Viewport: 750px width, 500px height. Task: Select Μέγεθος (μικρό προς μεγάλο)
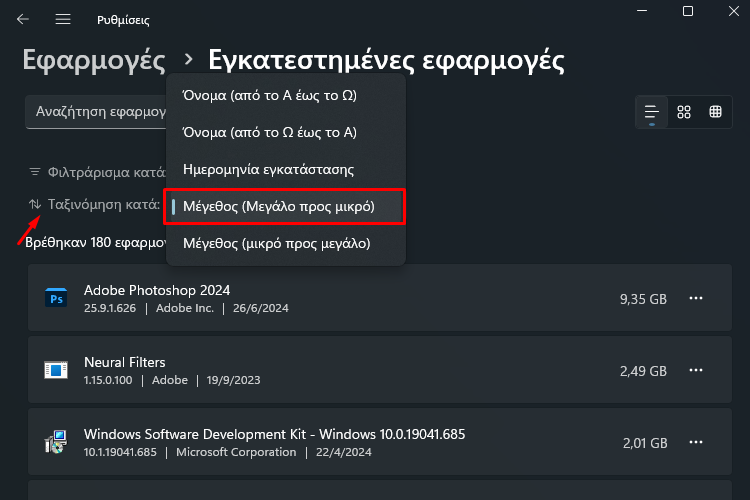[x=286, y=244]
